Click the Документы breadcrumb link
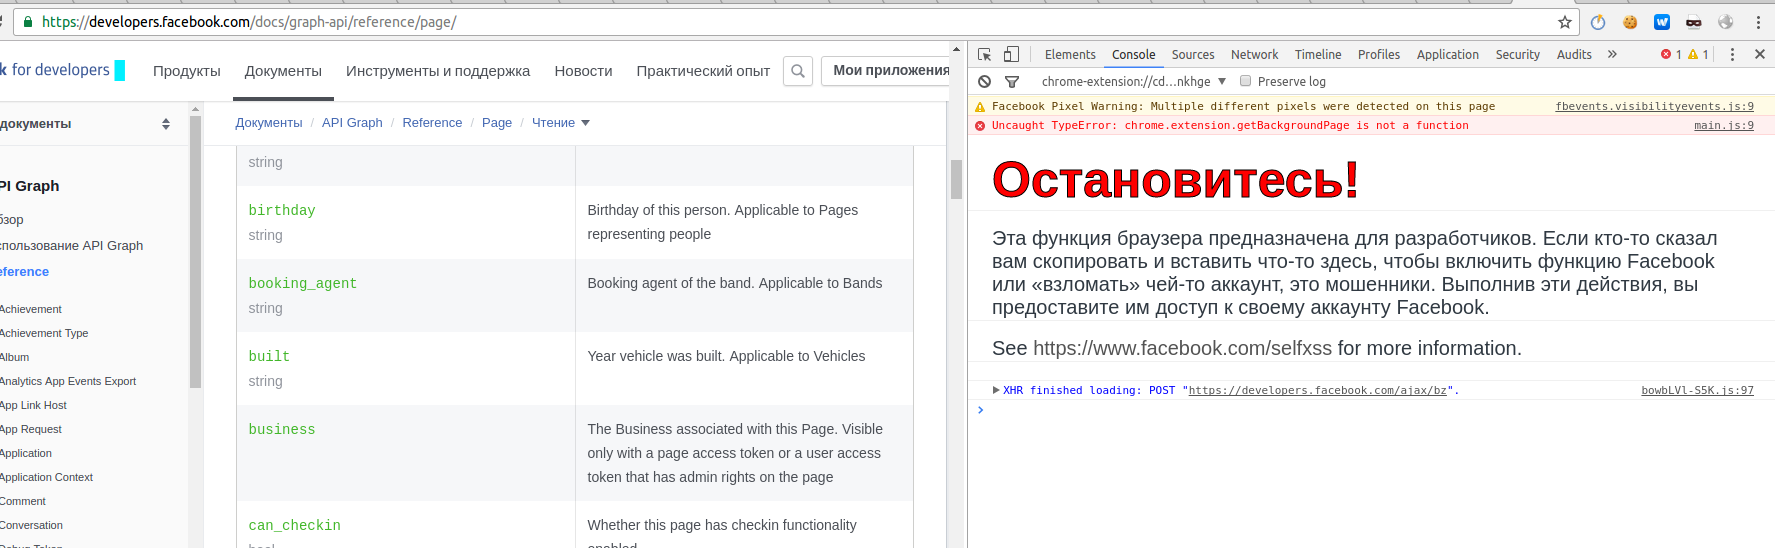This screenshot has height=548, width=1775. 269,123
